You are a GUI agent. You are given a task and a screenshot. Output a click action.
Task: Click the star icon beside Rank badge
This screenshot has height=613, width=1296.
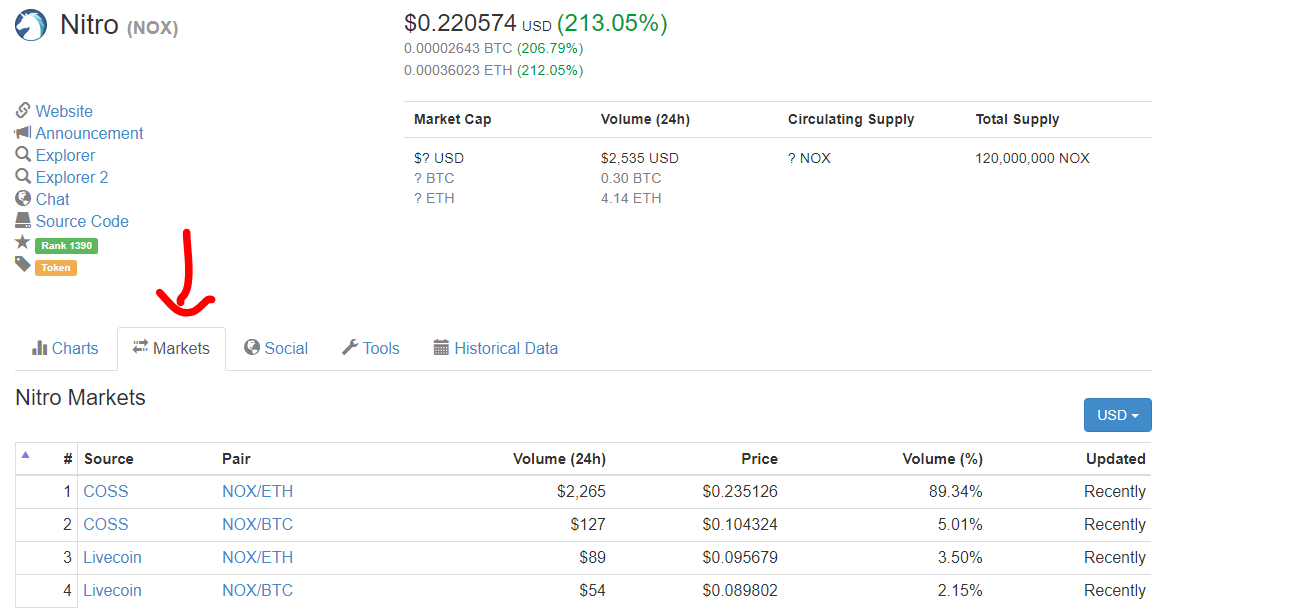tap(23, 243)
